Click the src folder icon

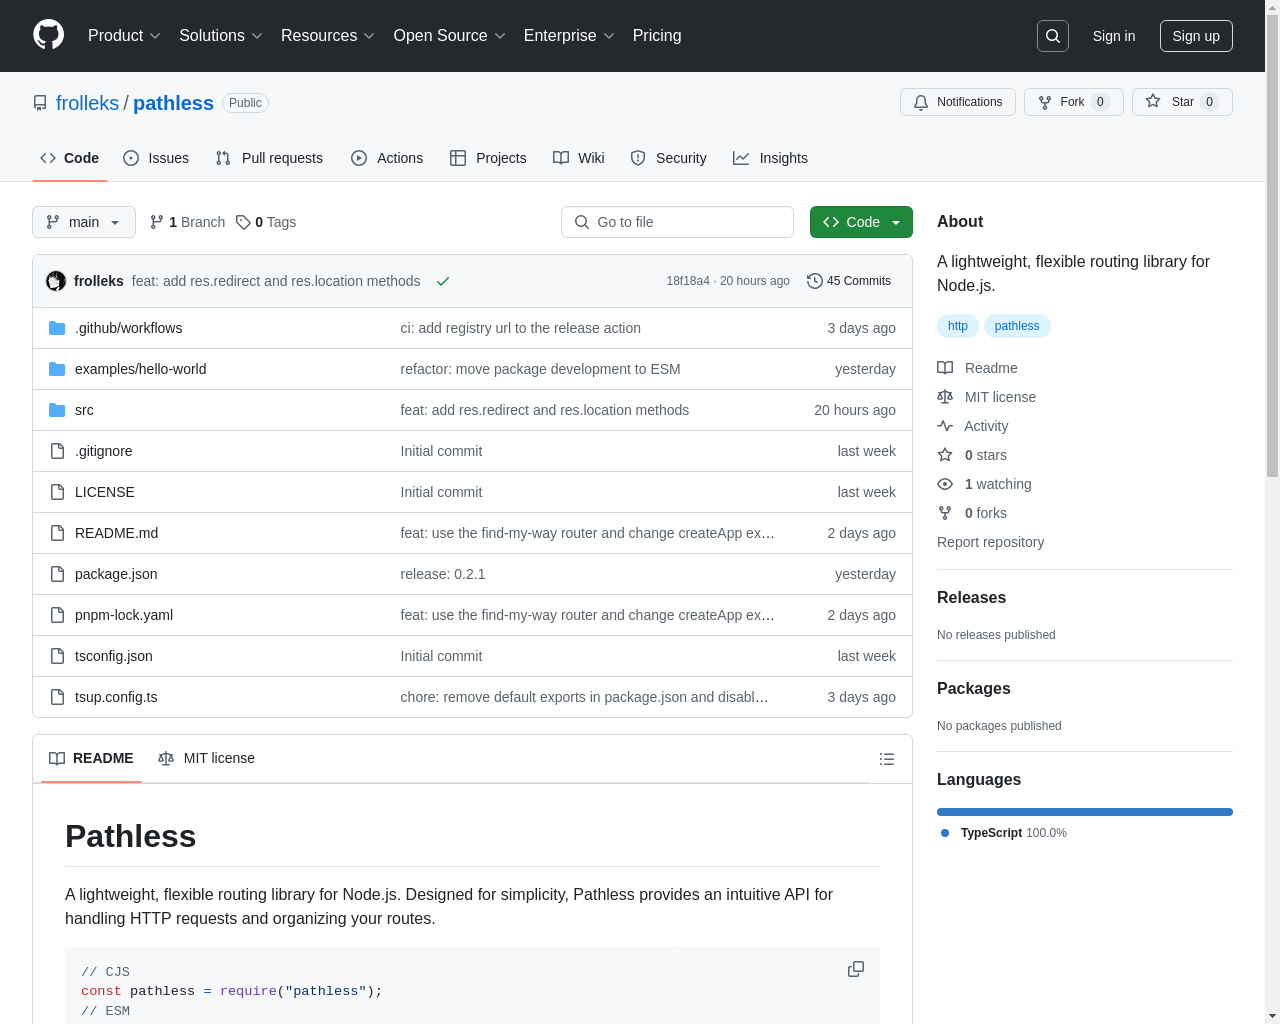click(x=57, y=410)
